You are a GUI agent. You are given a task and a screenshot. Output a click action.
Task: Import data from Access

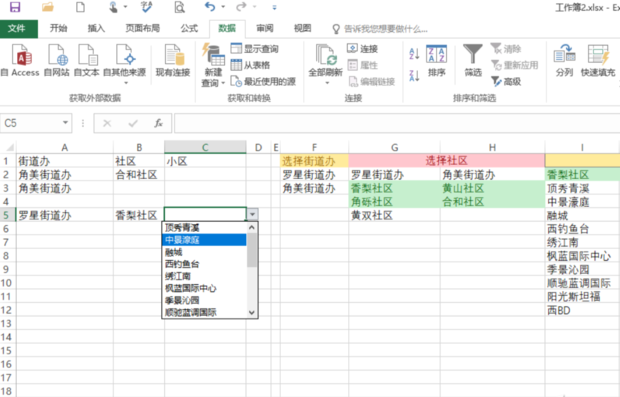(20, 60)
